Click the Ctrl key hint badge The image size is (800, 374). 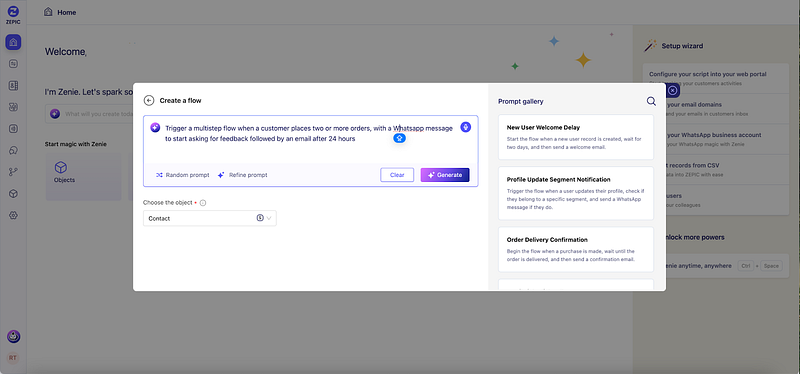pos(745,266)
